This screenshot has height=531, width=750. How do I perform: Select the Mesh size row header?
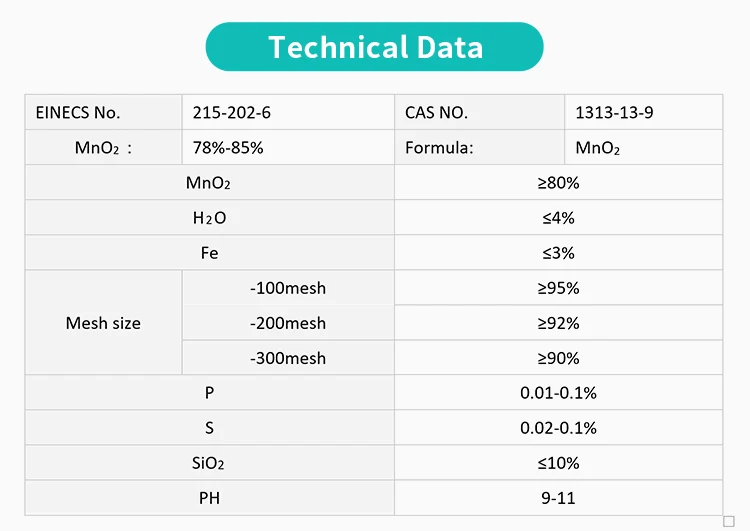[103, 323]
